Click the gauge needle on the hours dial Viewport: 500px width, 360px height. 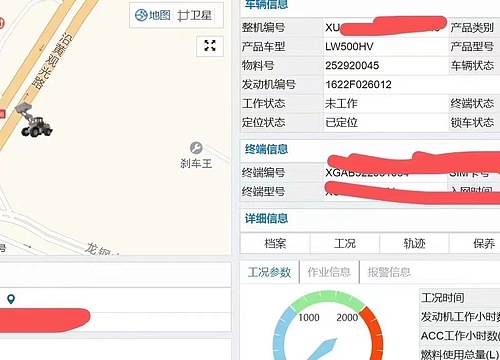323,348
